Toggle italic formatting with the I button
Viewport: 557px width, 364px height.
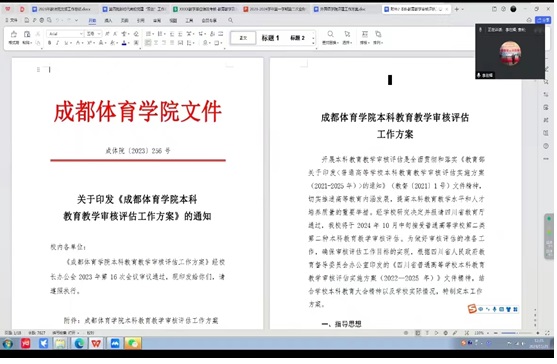(58, 43)
